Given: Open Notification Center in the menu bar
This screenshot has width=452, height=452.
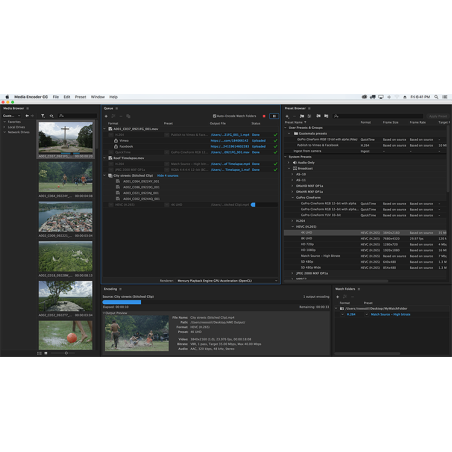Looking at the screenshot, I should (x=445, y=97).
